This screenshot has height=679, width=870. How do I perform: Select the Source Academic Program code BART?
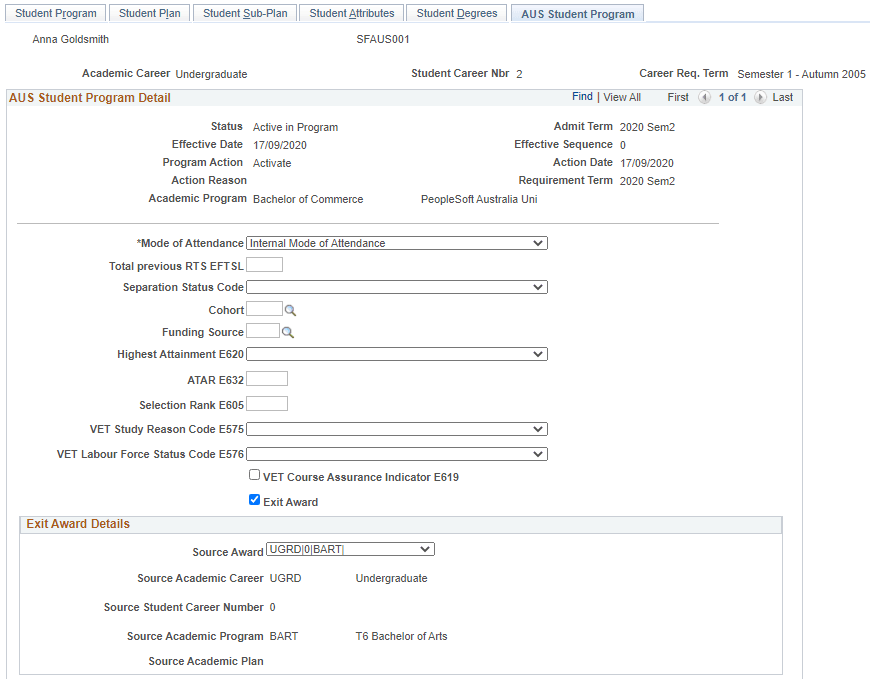284,636
